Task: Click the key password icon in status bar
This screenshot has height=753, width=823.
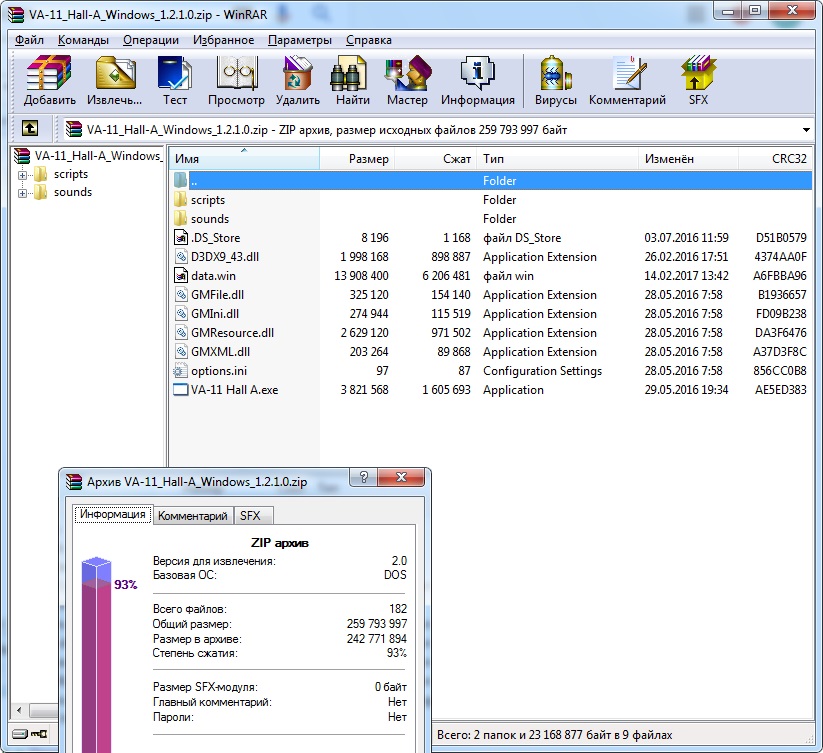Action: 39,734
